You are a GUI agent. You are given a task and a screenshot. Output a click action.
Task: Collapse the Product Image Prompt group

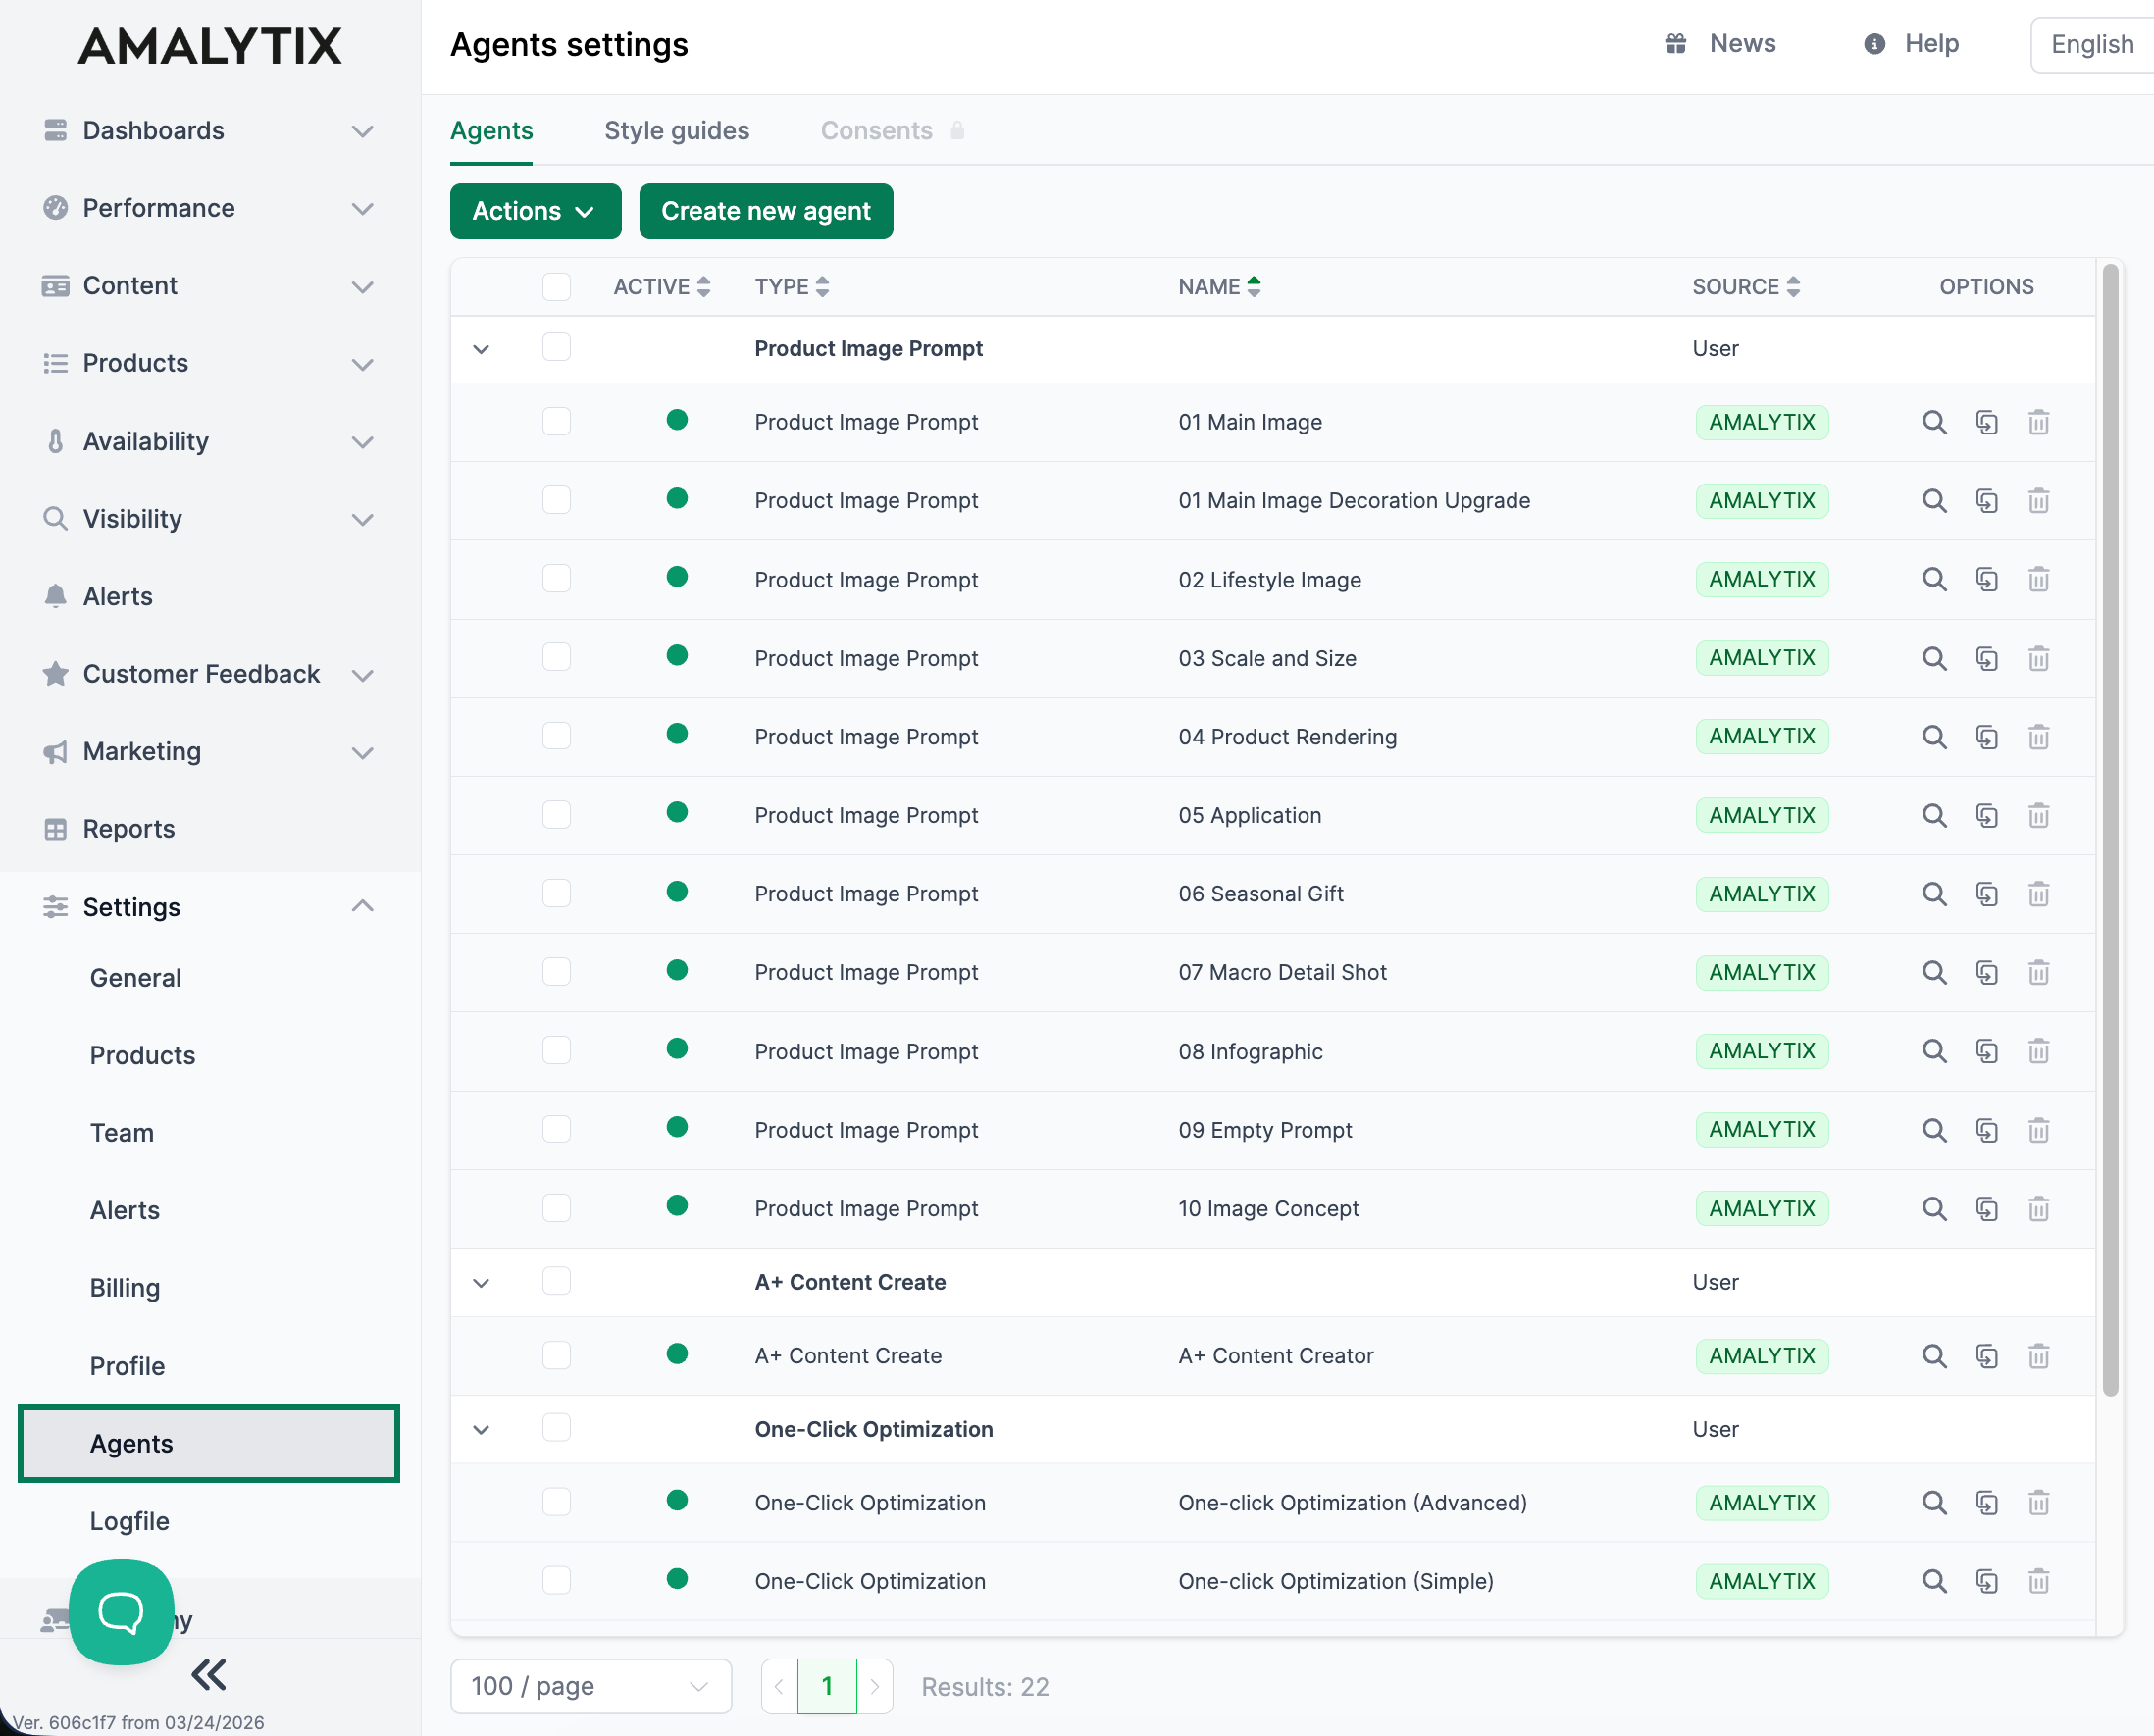(x=481, y=348)
